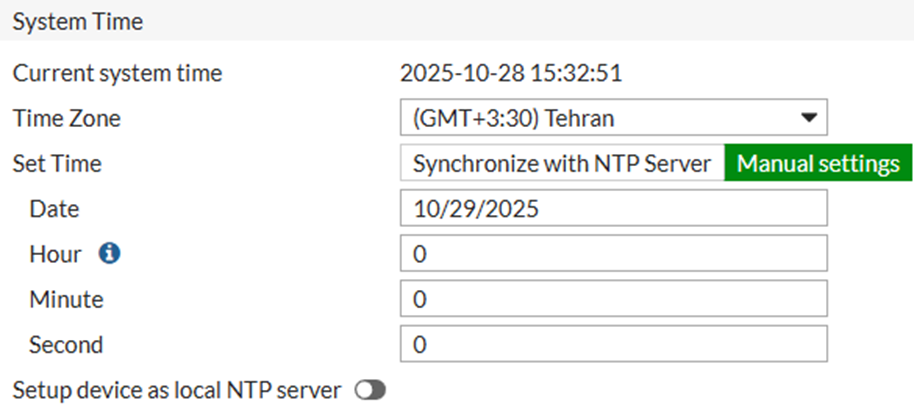Focus the Second input field

(x=614, y=344)
